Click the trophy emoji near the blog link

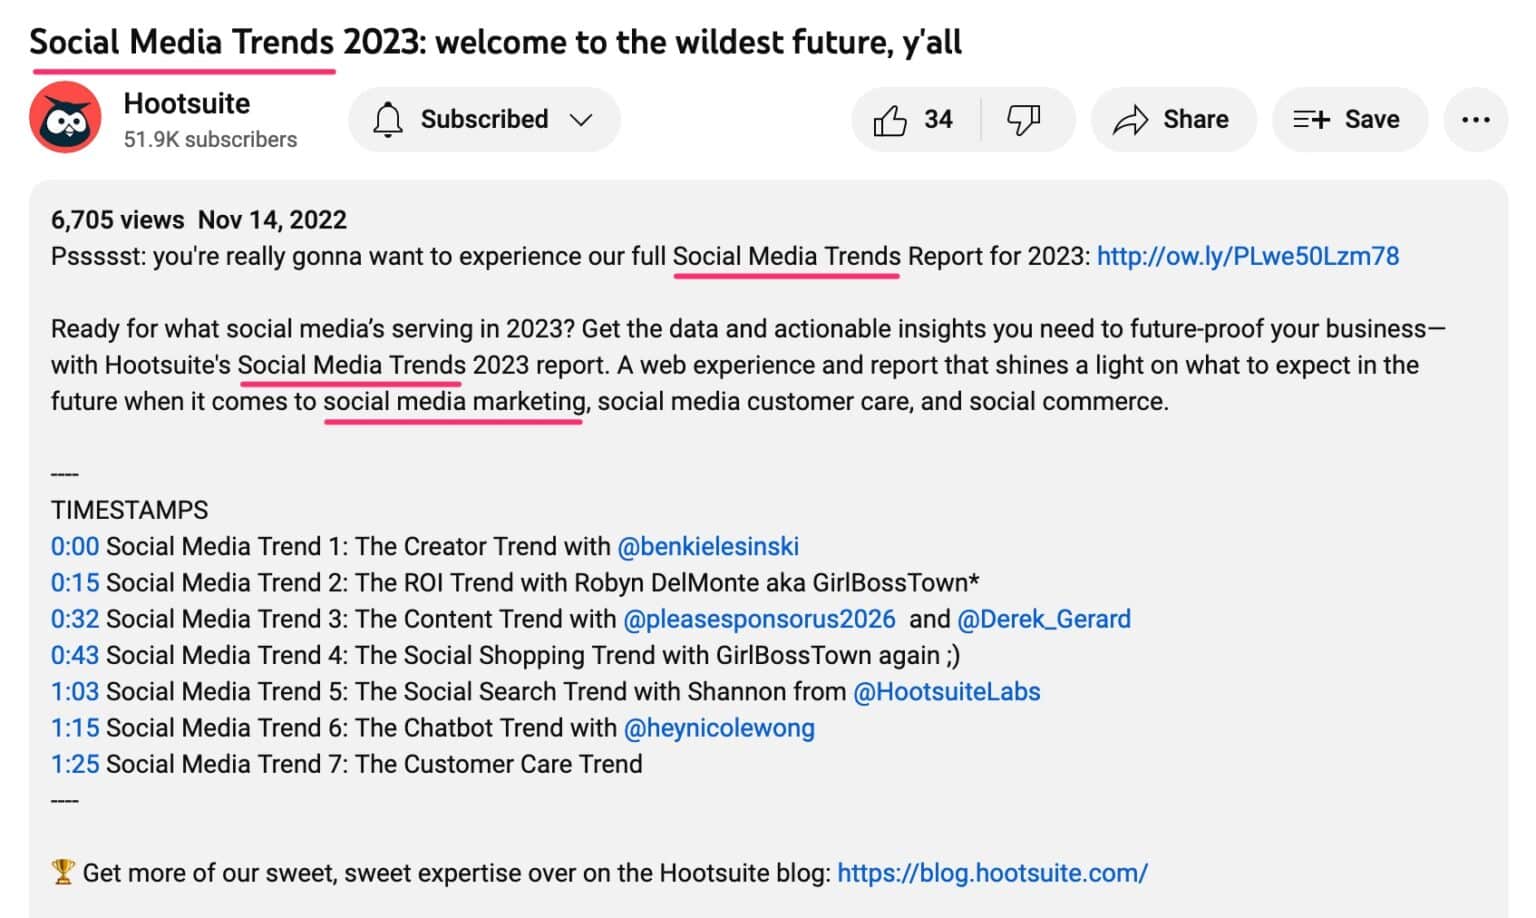[x=61, y=872]
